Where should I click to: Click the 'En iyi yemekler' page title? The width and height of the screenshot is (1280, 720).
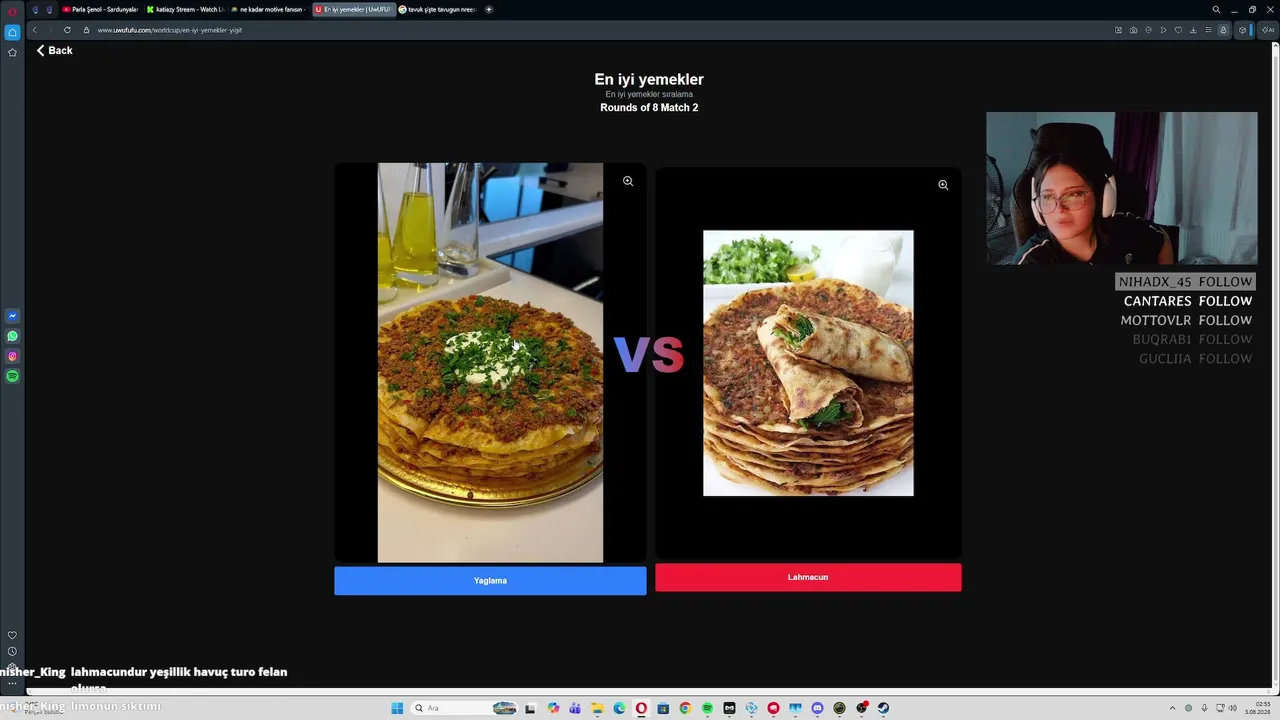point(649,79)
